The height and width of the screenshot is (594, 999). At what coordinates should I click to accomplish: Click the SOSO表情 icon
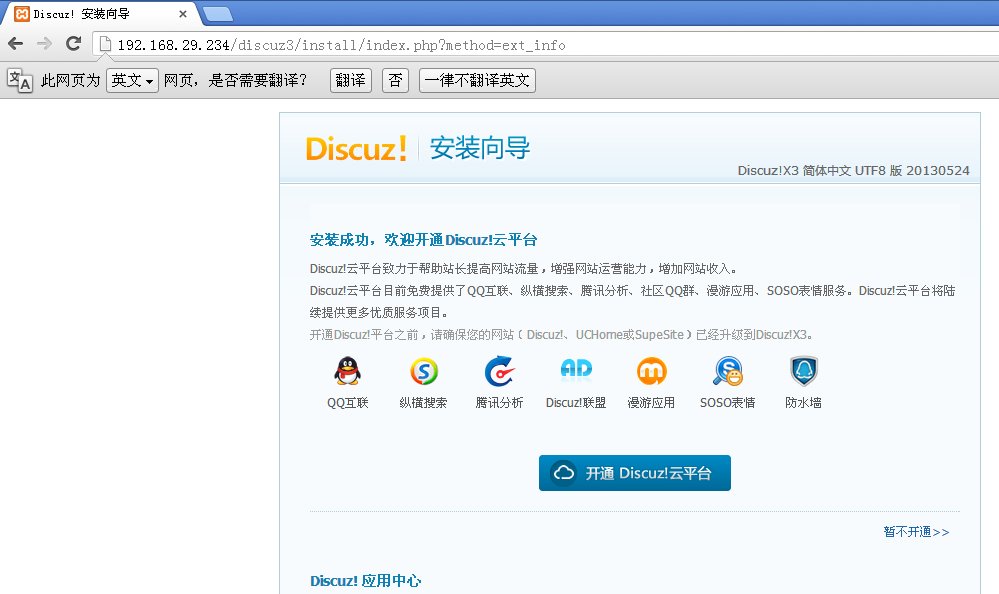(728, 371)
